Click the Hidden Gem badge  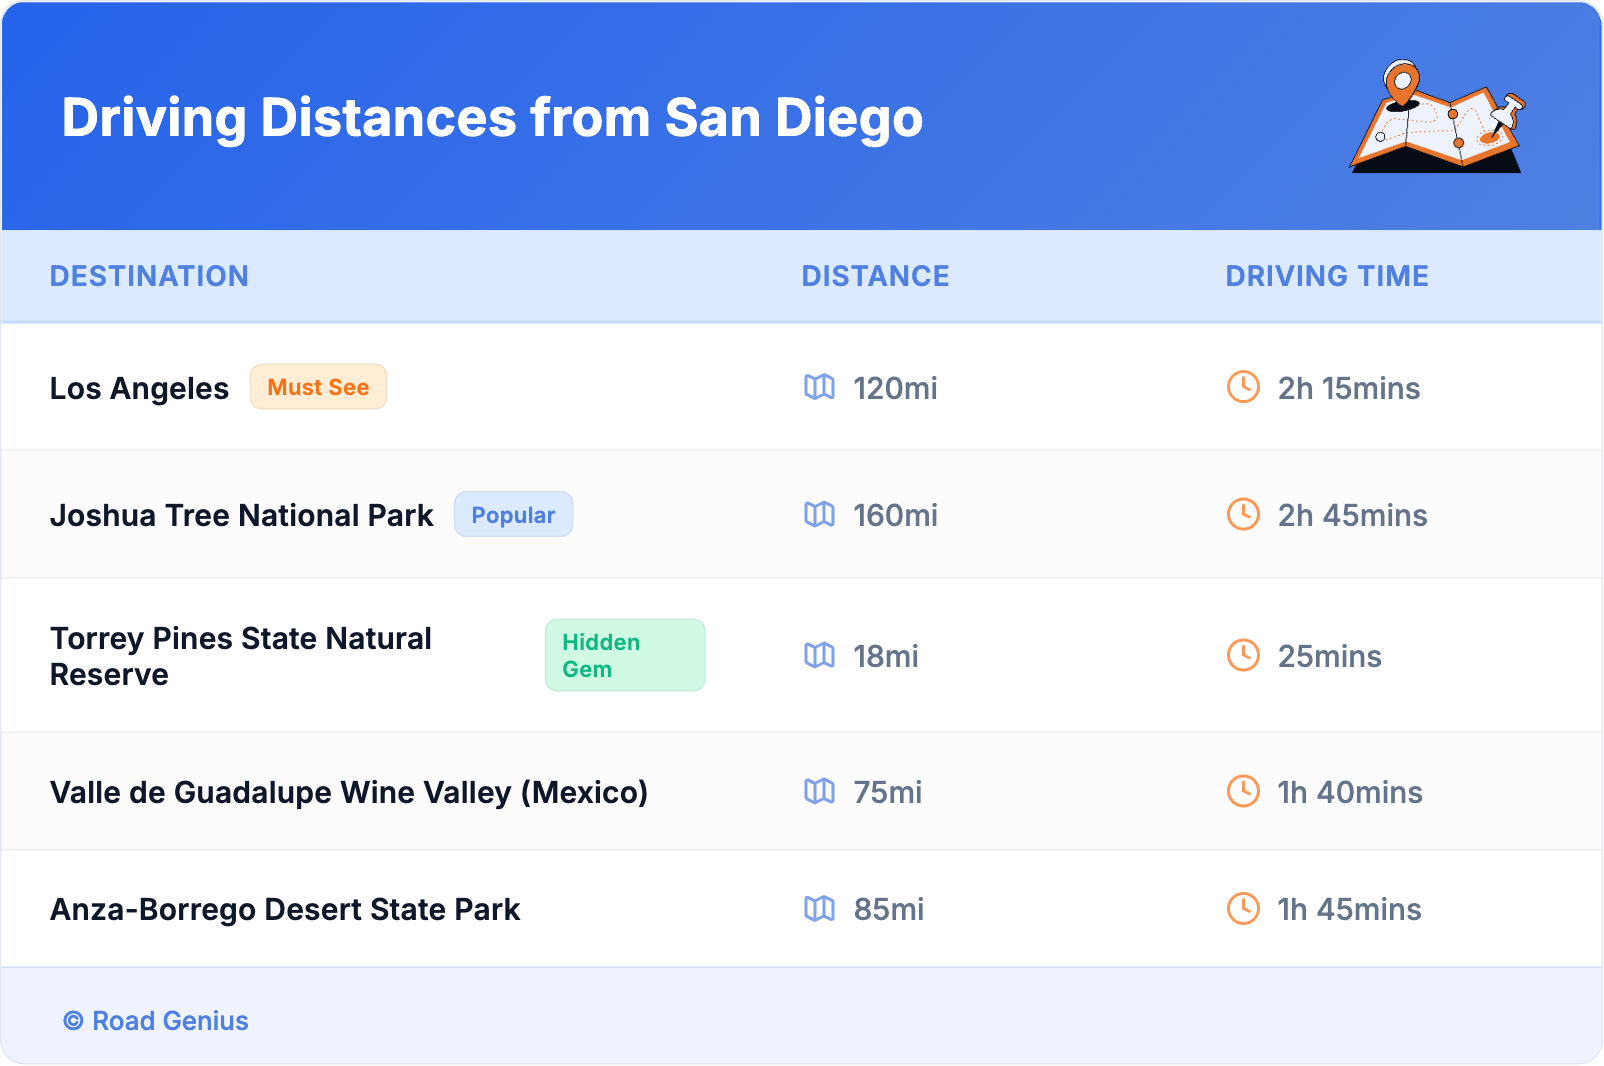tap(625, 655)
